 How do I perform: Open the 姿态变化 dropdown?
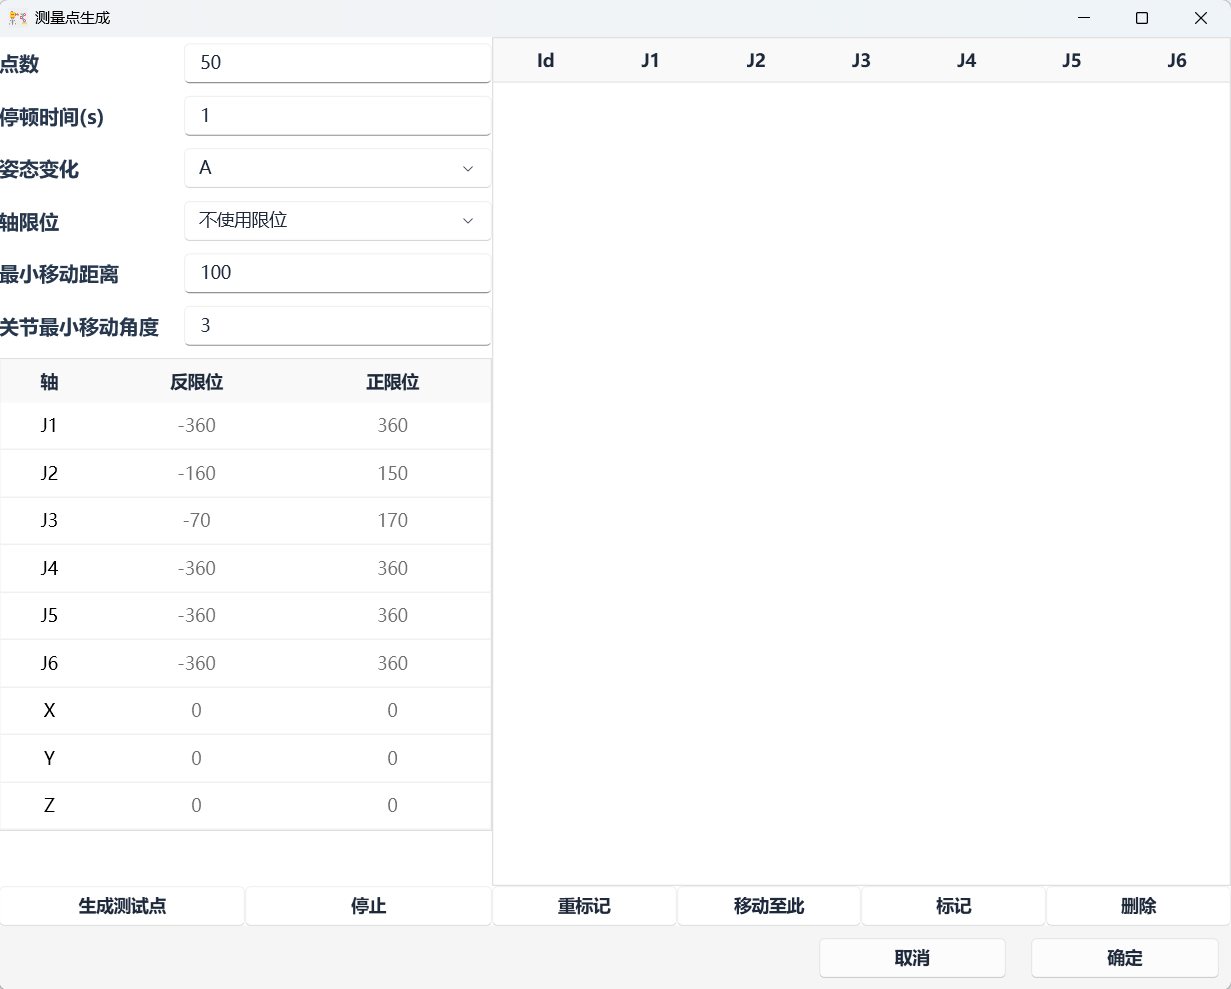tap(338, 168)
